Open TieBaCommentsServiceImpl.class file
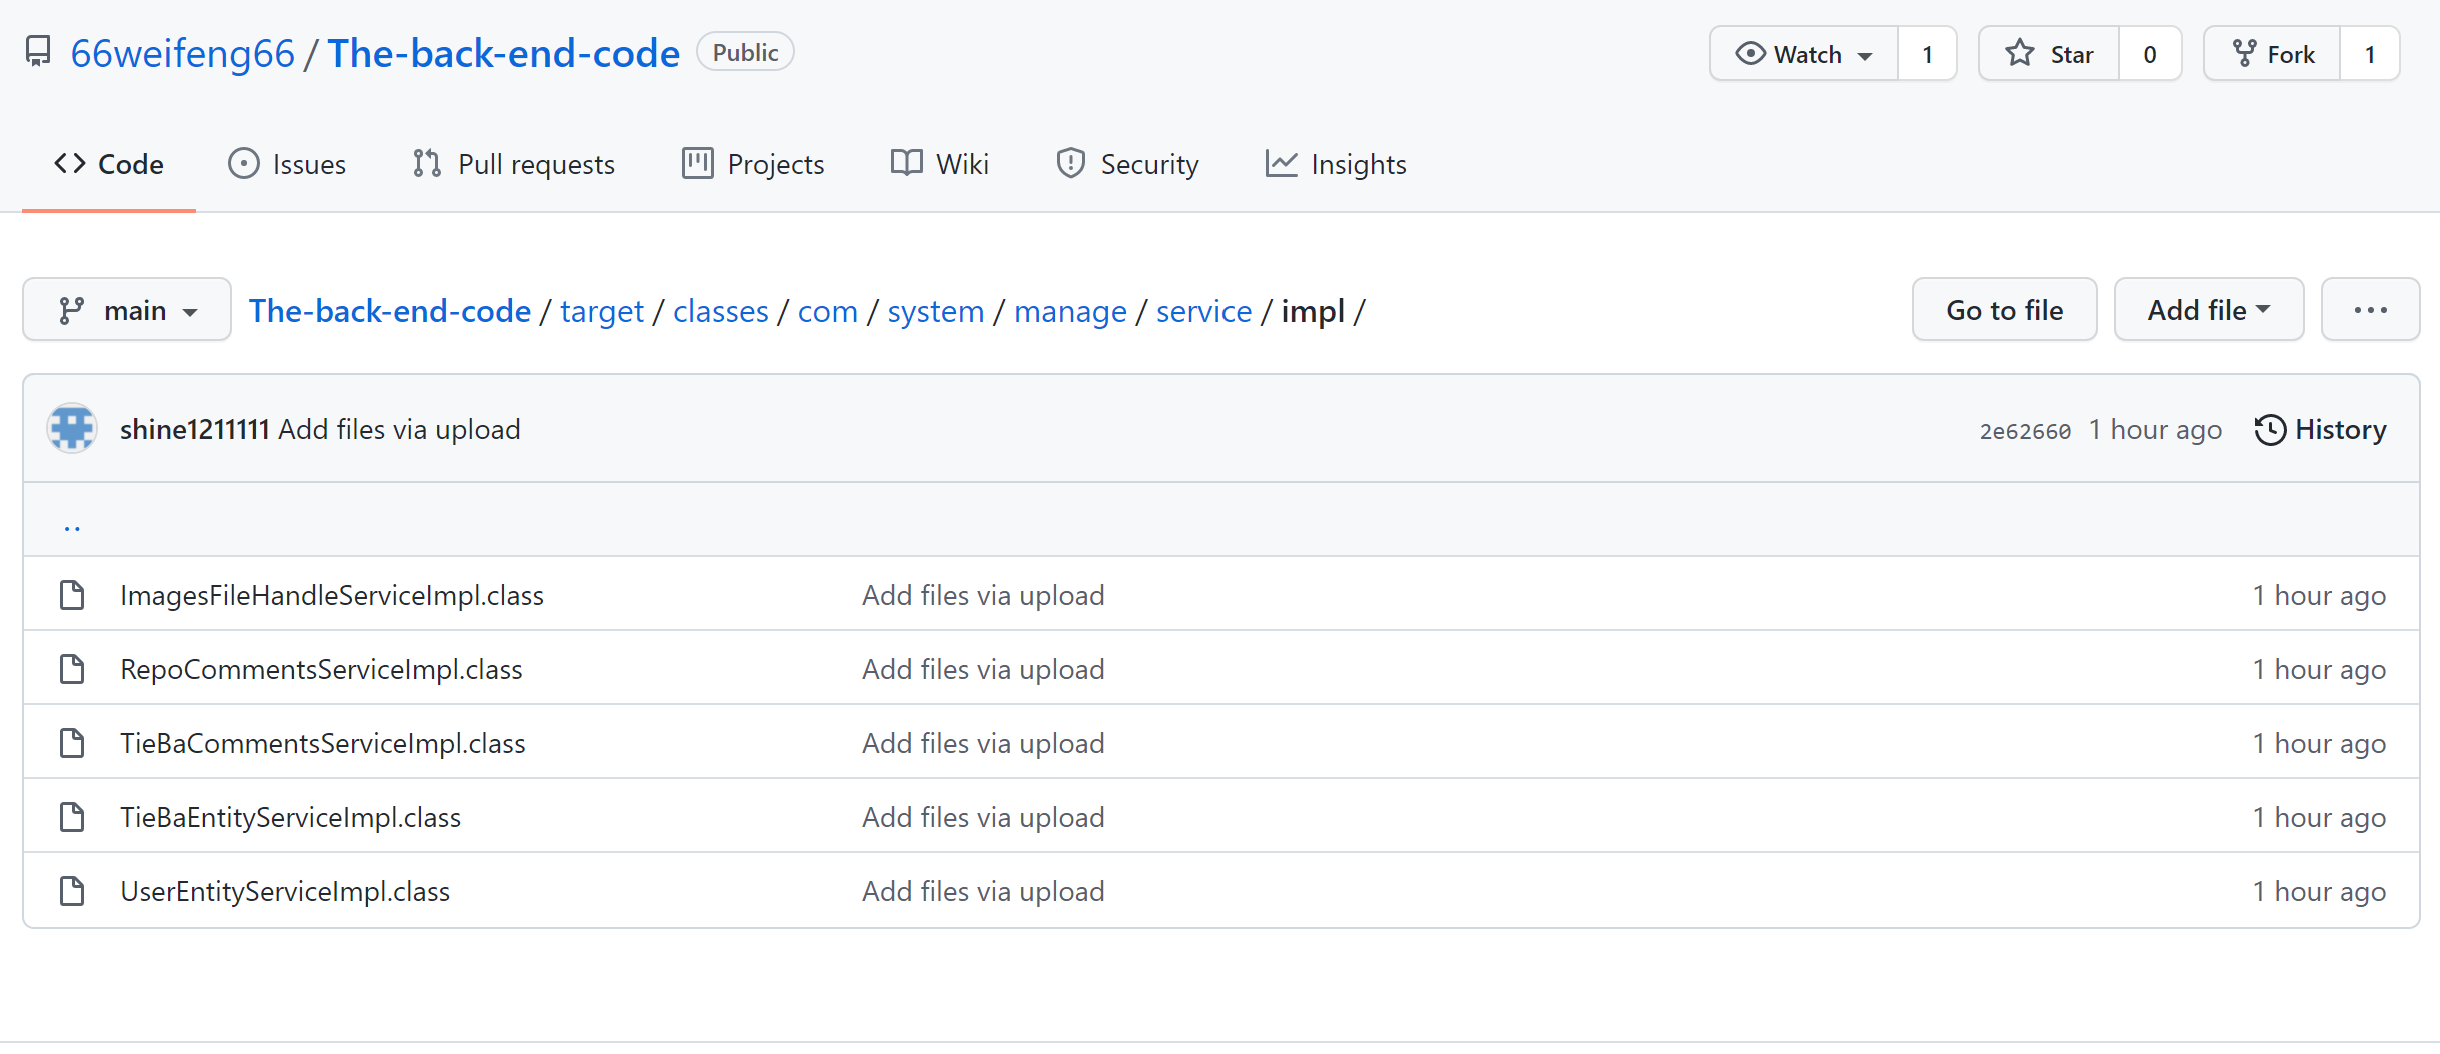2440x1054 pixels. 323,743
